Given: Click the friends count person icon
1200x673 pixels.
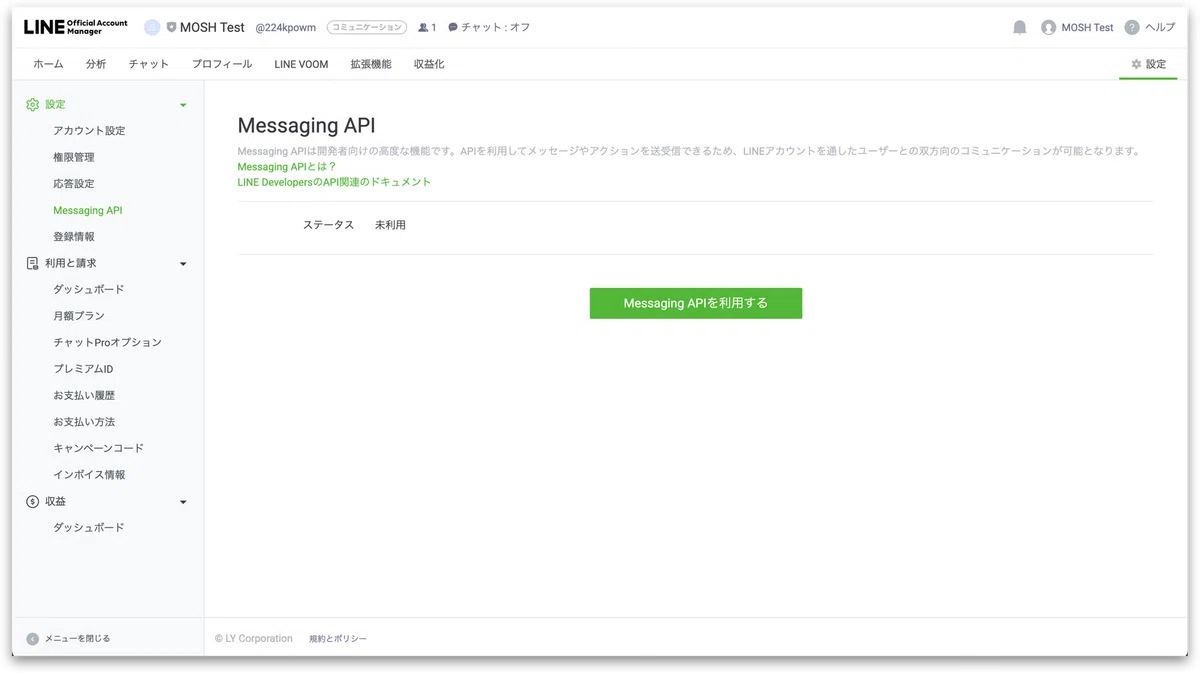Looking at the screenshot, I should coord(424,27).
